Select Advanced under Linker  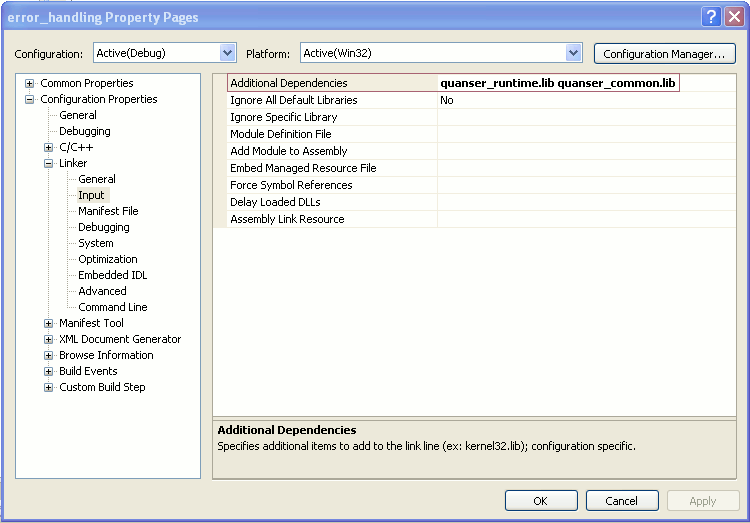click(x=102, y=291)
